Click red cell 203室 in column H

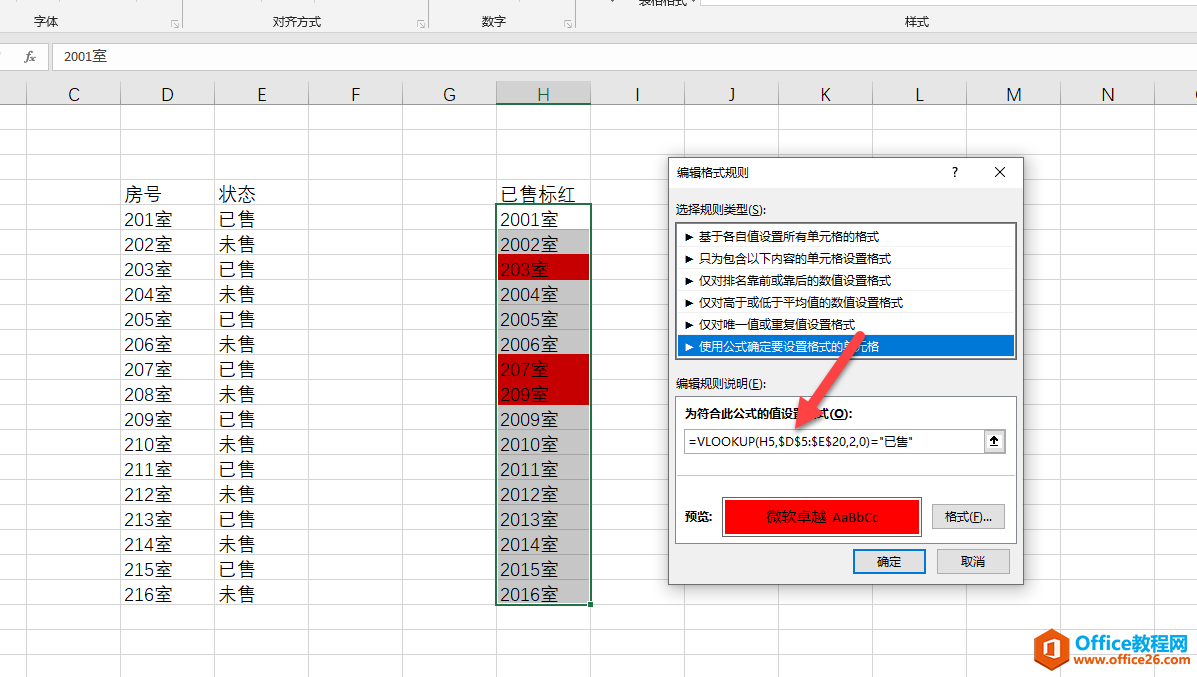543,269
